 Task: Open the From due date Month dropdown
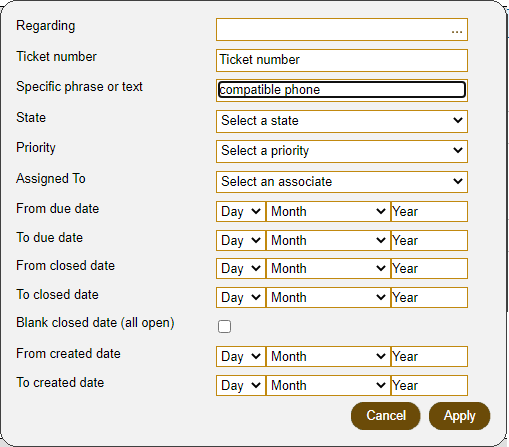click(328, 211)
